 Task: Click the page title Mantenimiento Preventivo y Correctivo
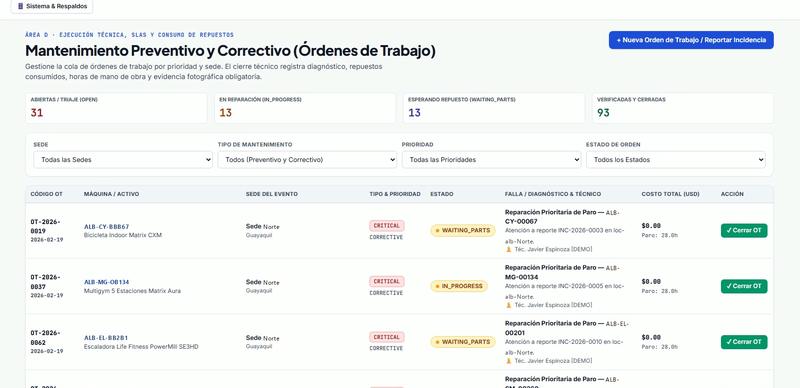pyautogui.click(x=230, y=51)
